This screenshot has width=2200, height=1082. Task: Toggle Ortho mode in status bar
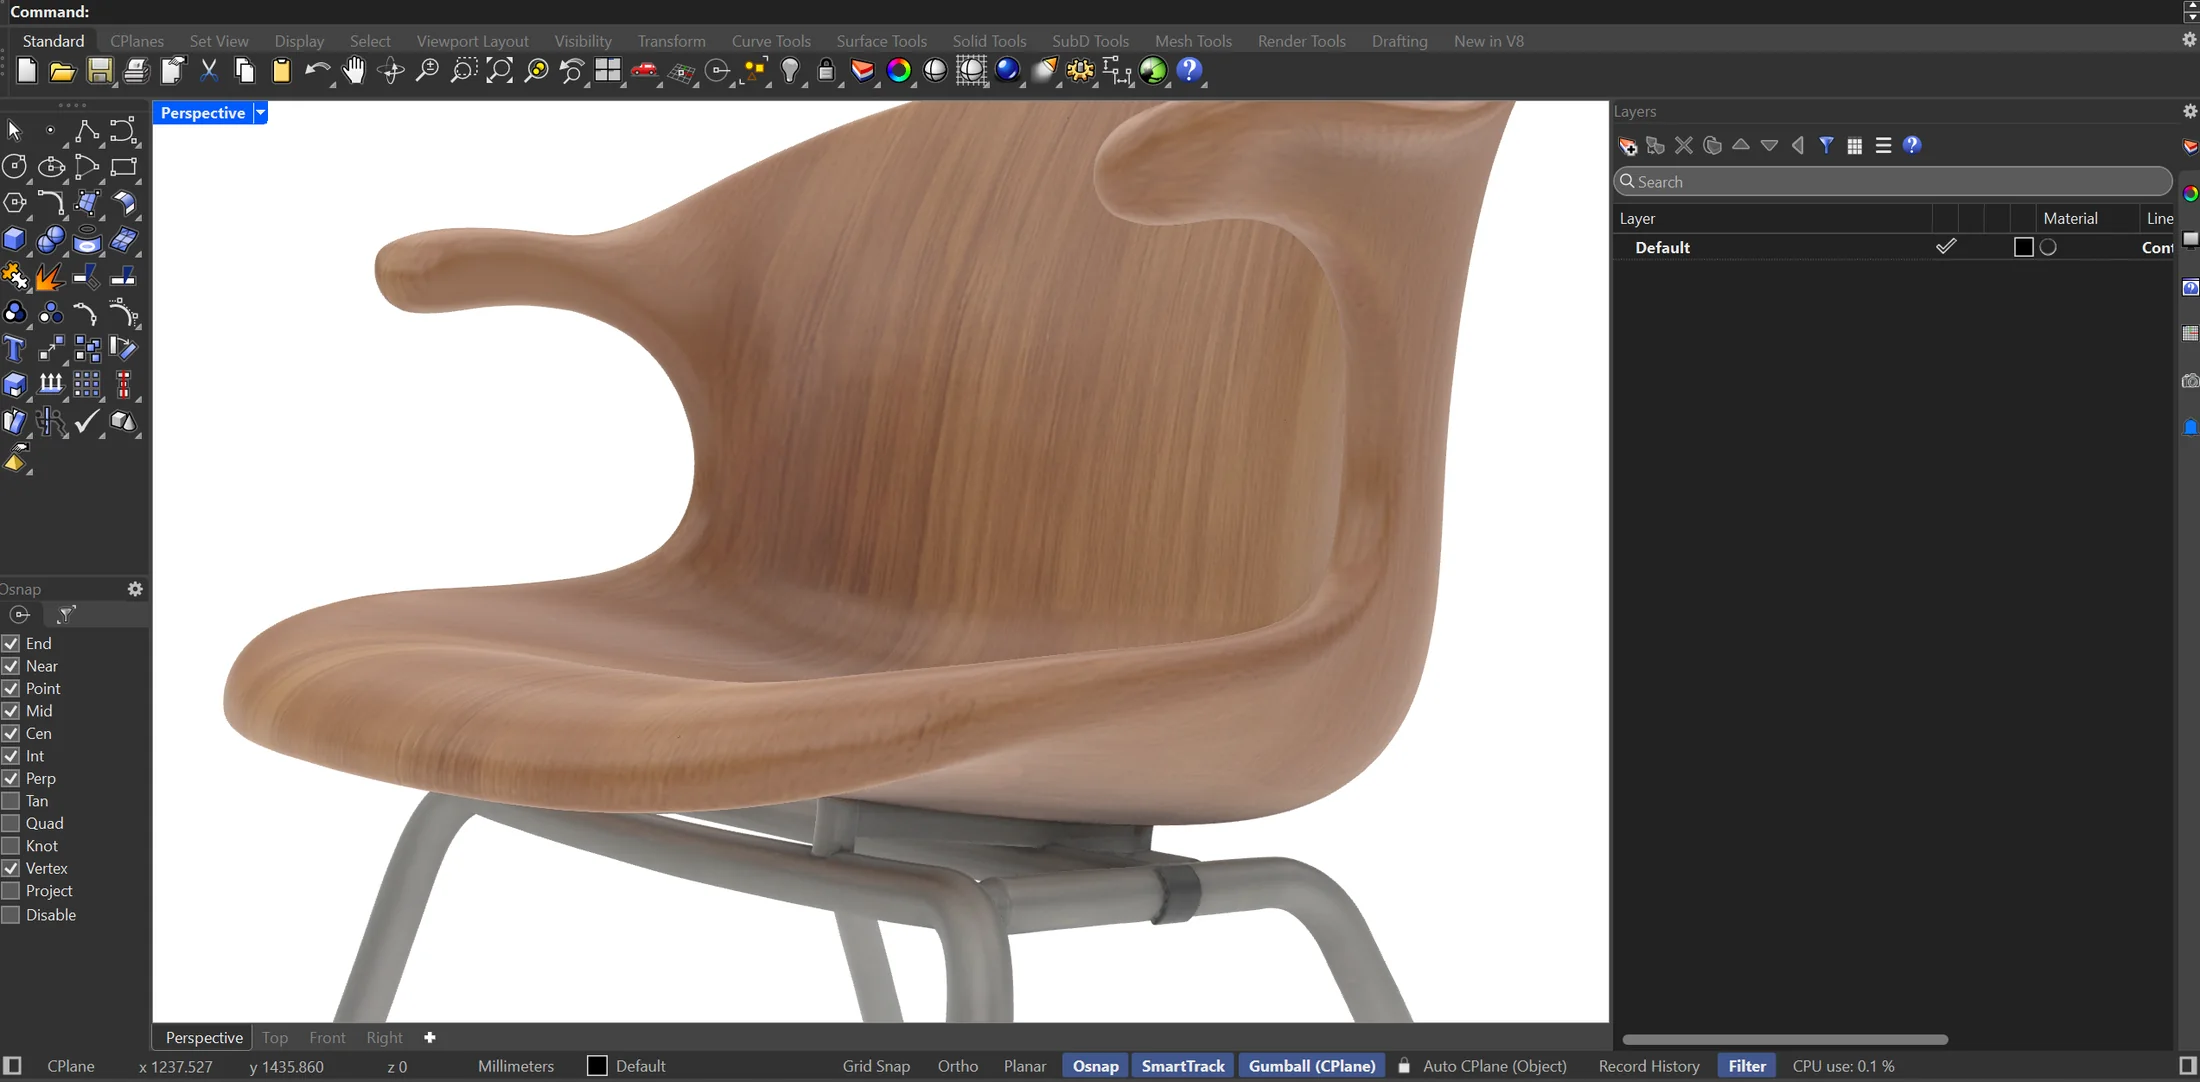pos(957,1066)
